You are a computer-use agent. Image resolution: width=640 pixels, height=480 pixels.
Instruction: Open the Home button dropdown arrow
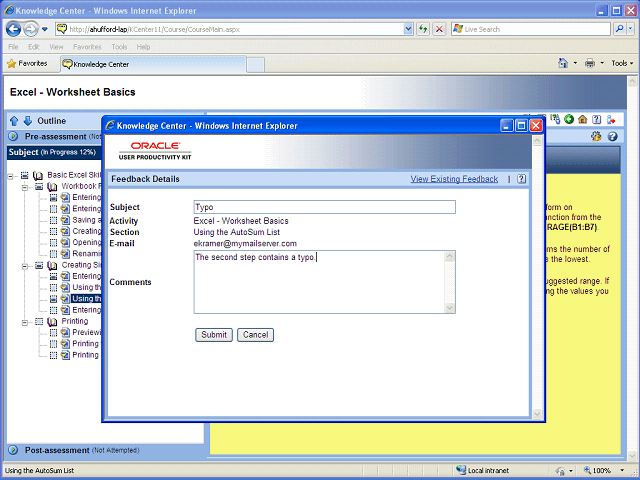click(575, 63)
